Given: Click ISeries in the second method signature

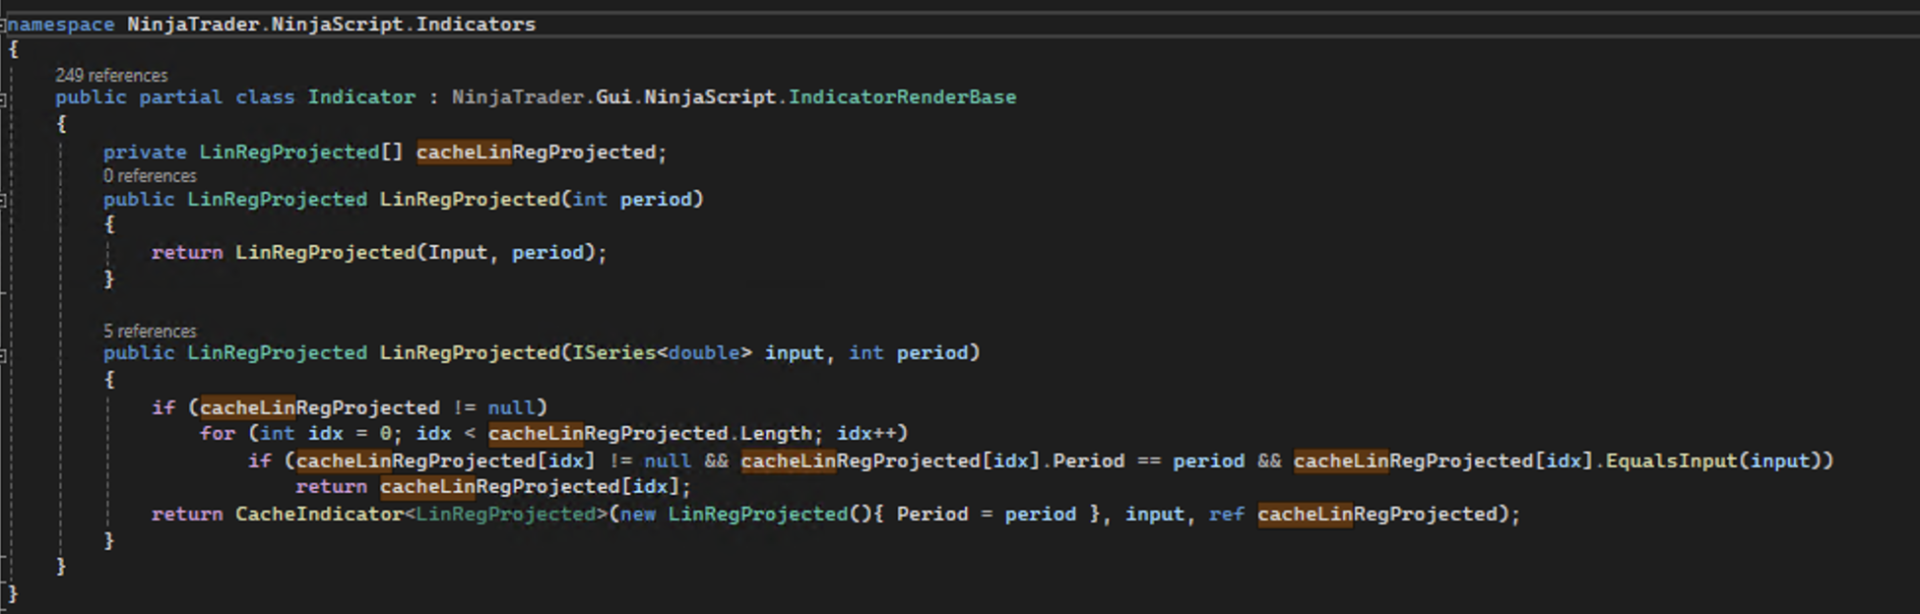Looking at the screenshot, I should click(x=613, y=352).
